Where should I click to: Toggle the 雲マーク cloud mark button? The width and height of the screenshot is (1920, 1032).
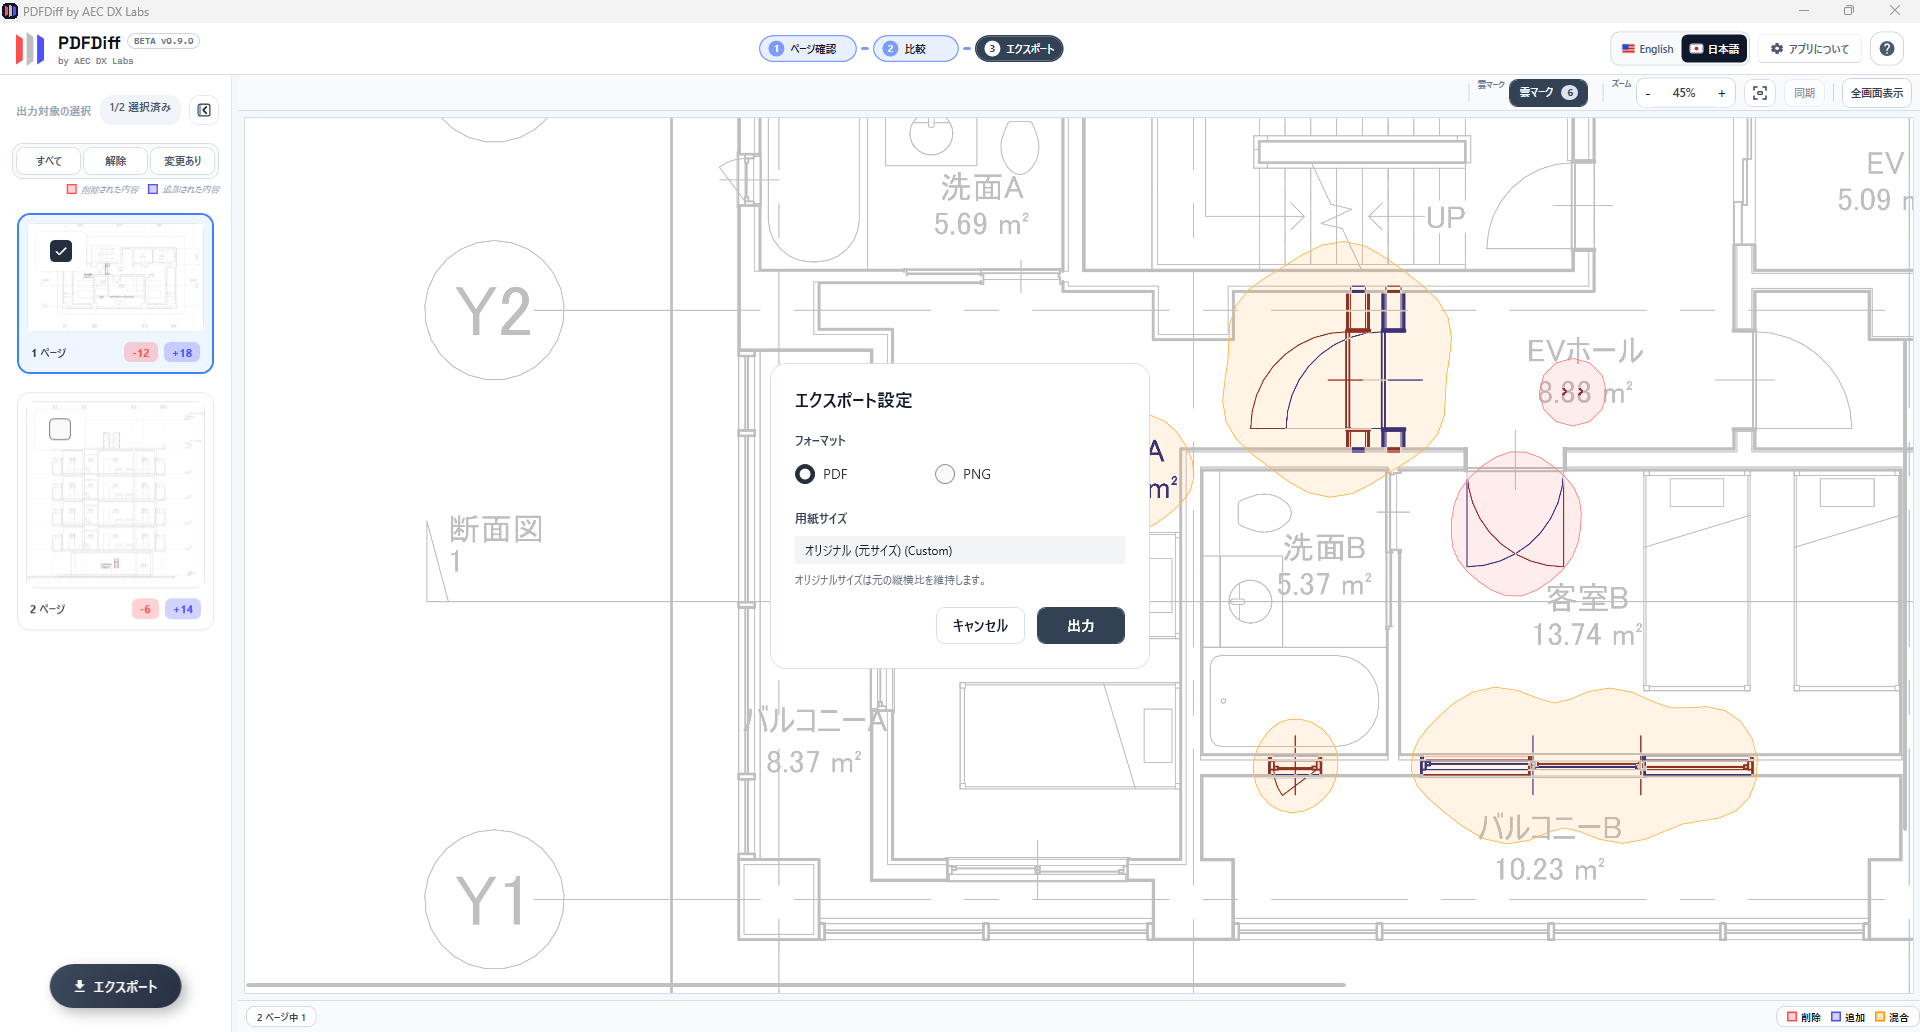click(1547, 93)
